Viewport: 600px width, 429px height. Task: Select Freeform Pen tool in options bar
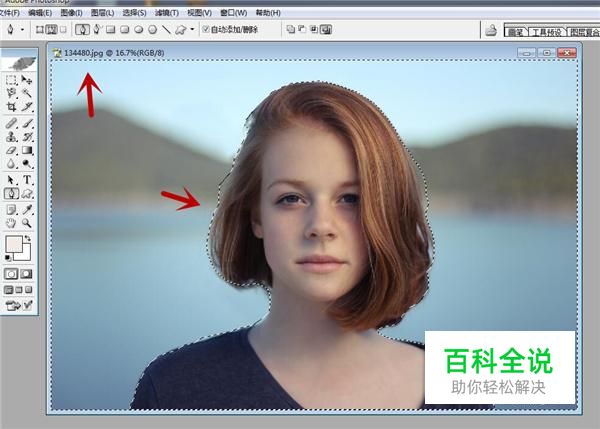[97, 29]
